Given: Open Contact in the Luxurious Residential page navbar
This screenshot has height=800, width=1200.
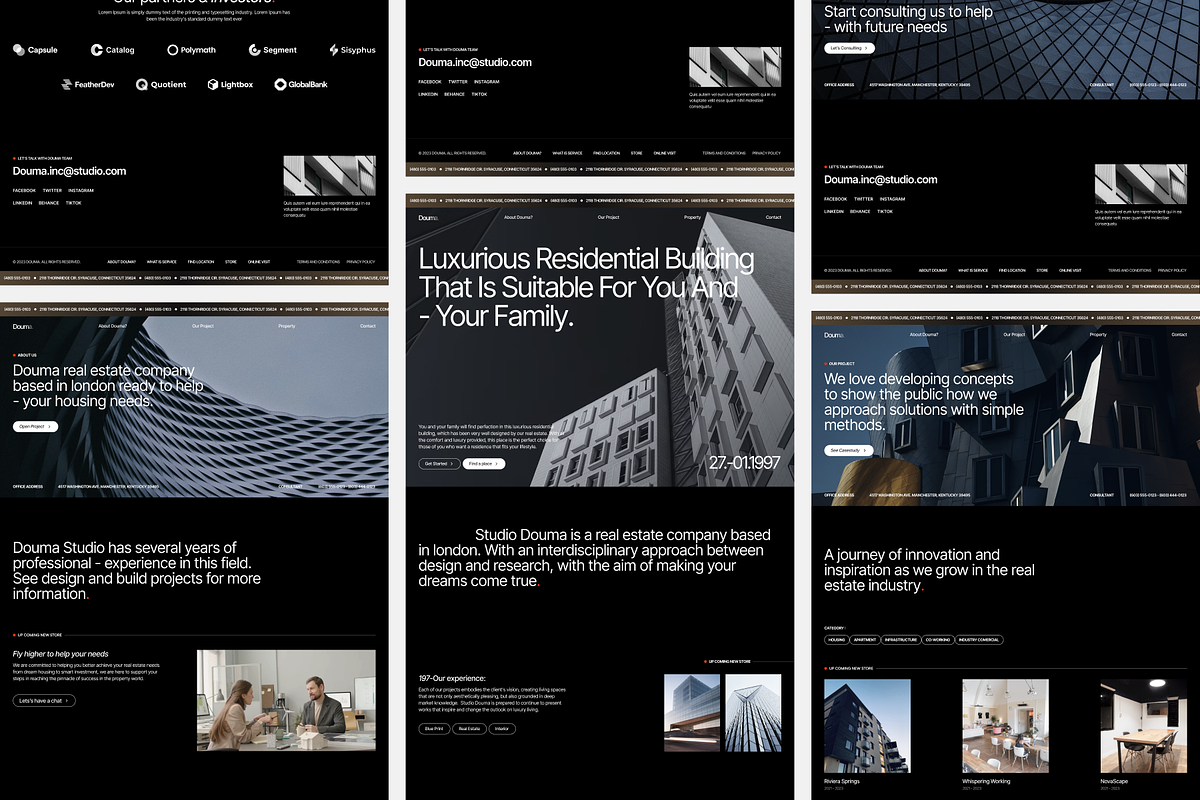Looking at the screenshot, I should 773,217.
